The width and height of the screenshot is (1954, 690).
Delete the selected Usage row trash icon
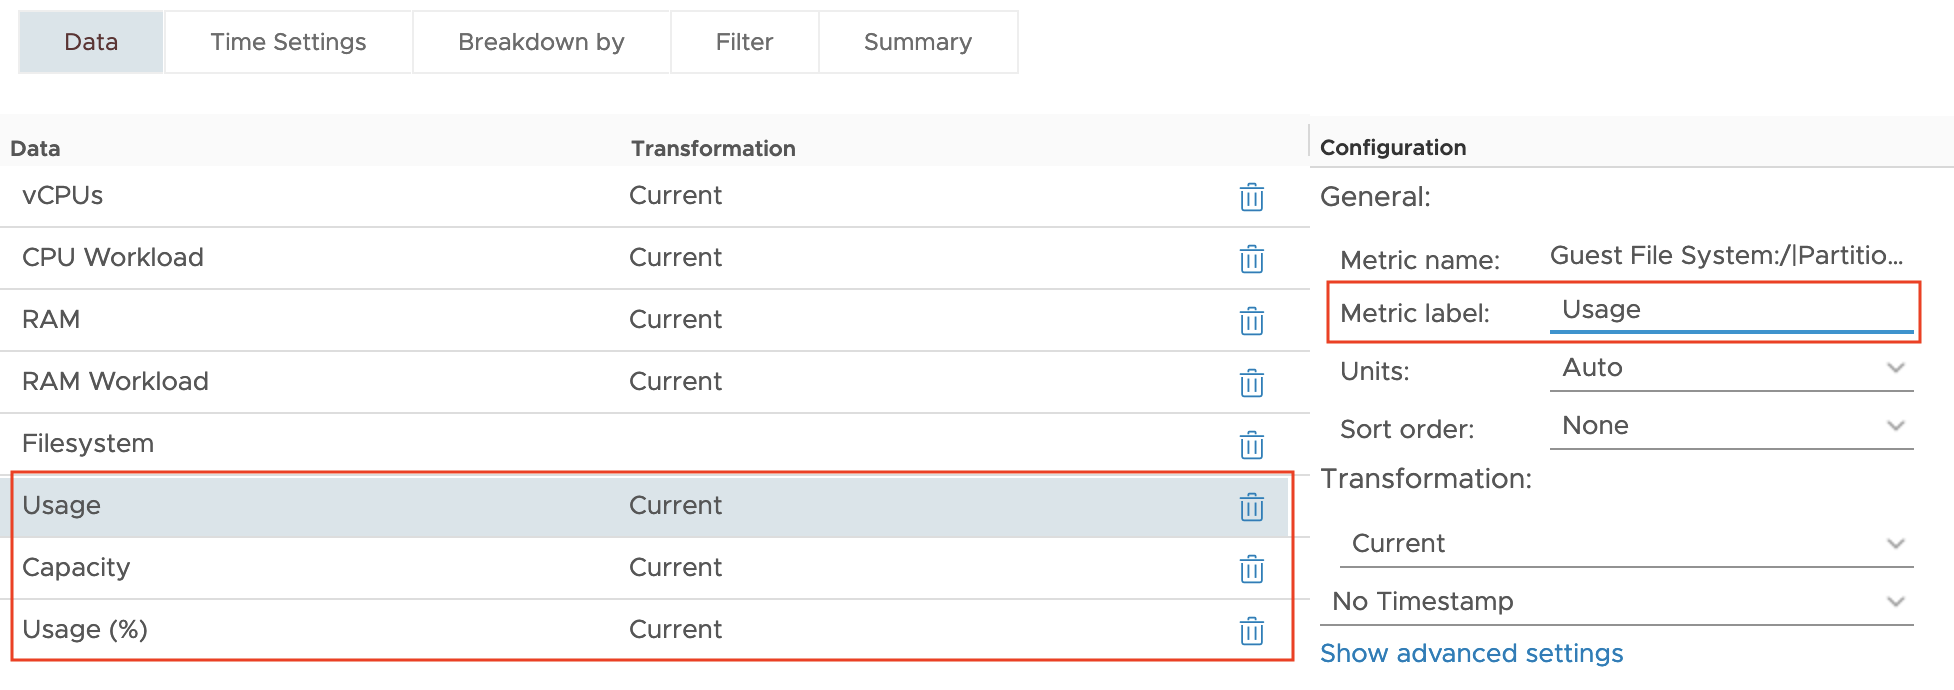[1251, 507]
